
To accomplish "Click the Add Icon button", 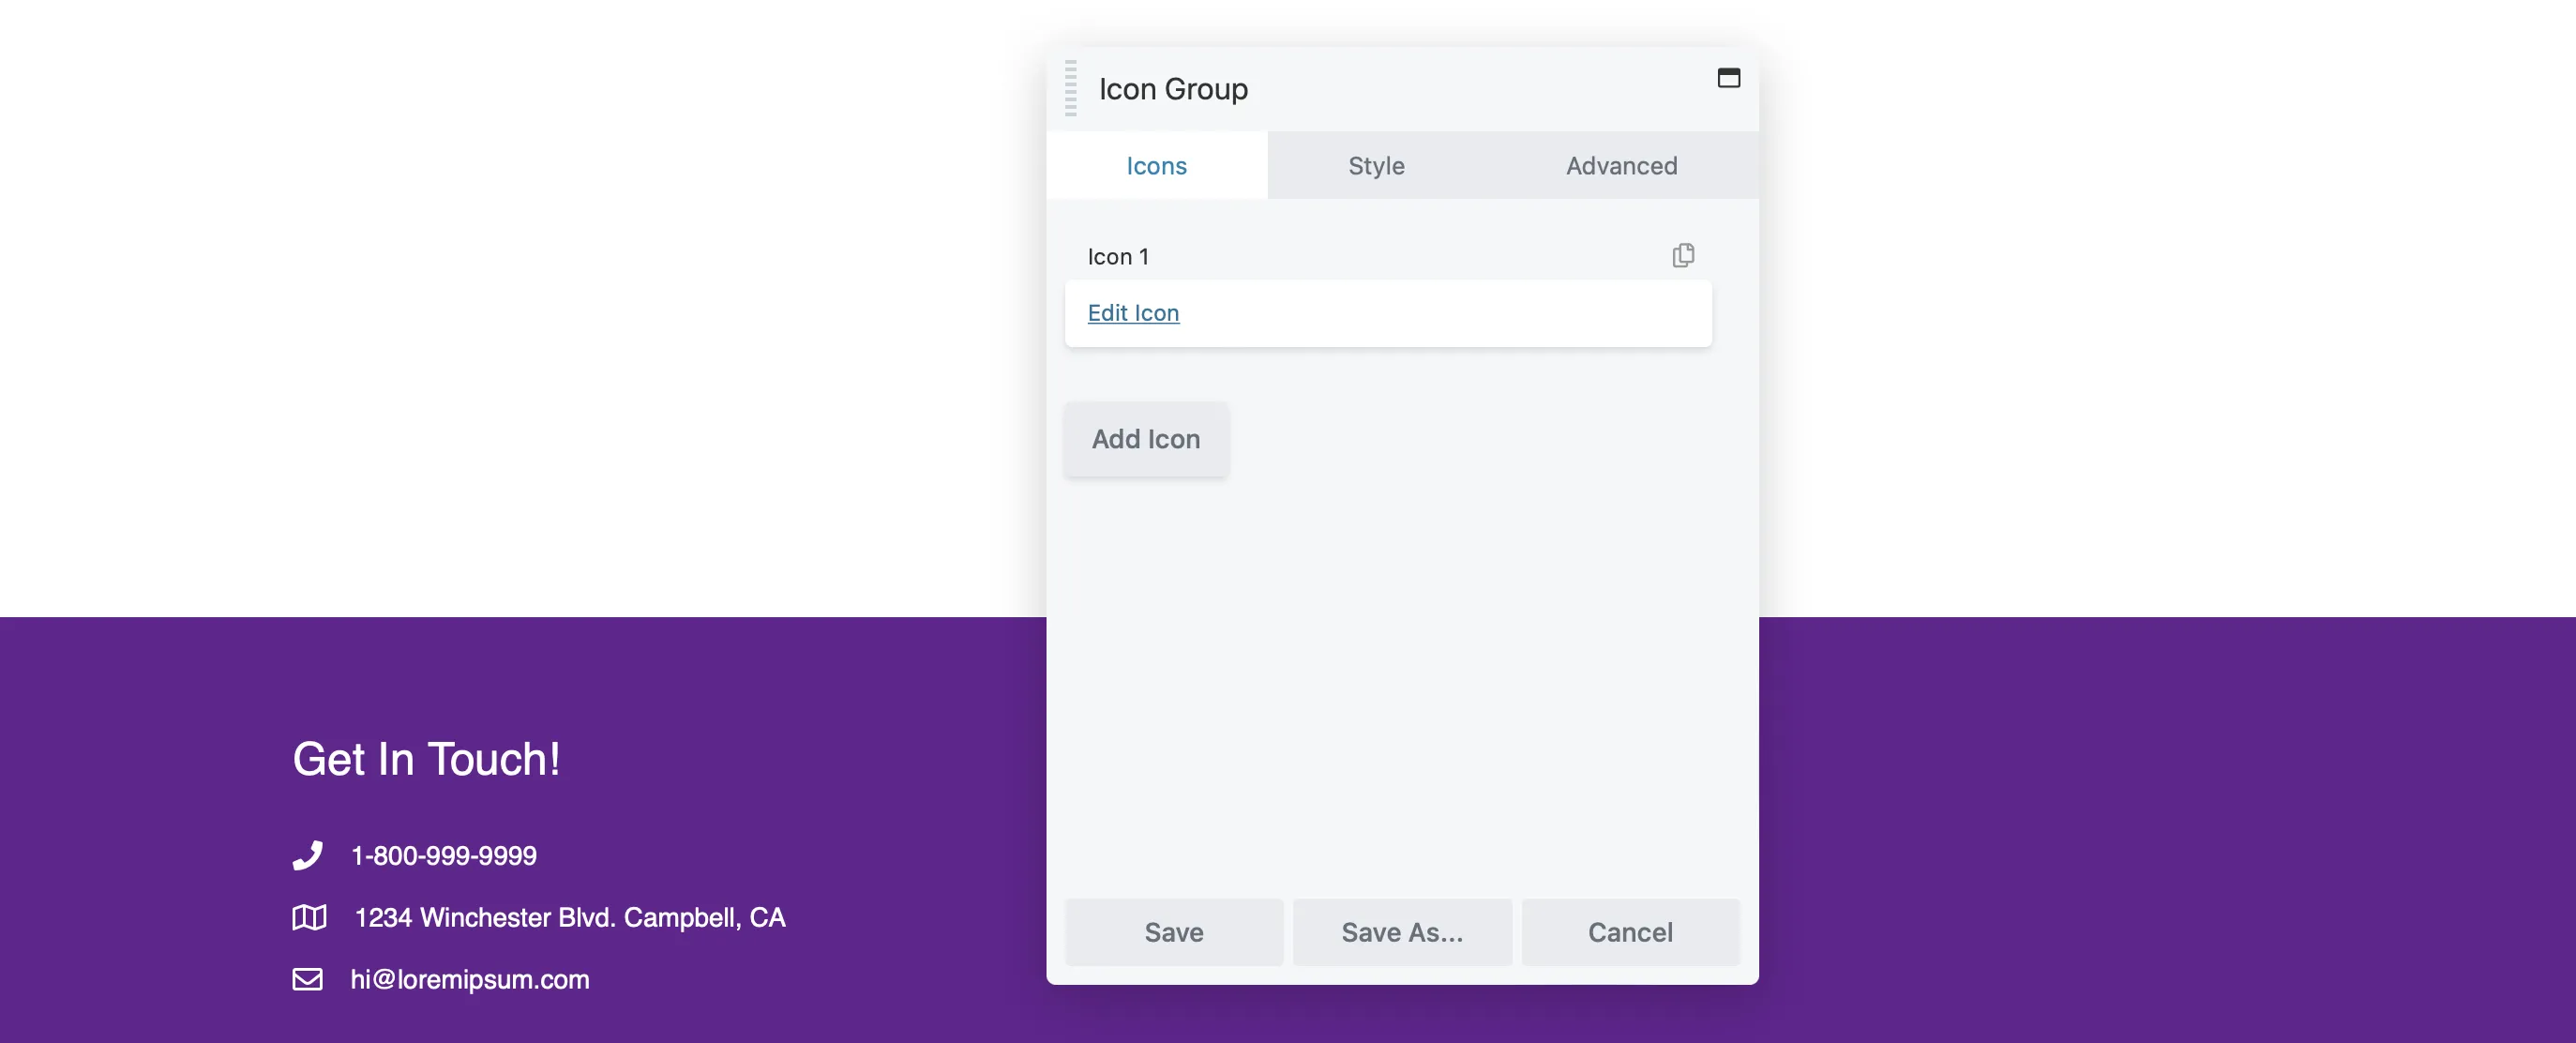I will point(1147,439).
